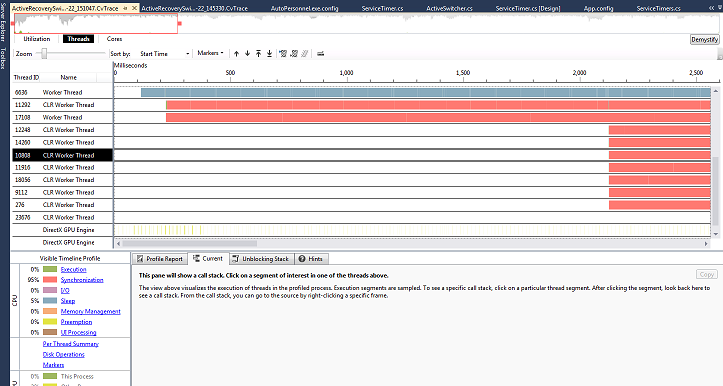Image resolution: width=723 pixels, height=386 pixels.
Task: Click blue Sleep color swatch
Action: click(x=50, y=301)
